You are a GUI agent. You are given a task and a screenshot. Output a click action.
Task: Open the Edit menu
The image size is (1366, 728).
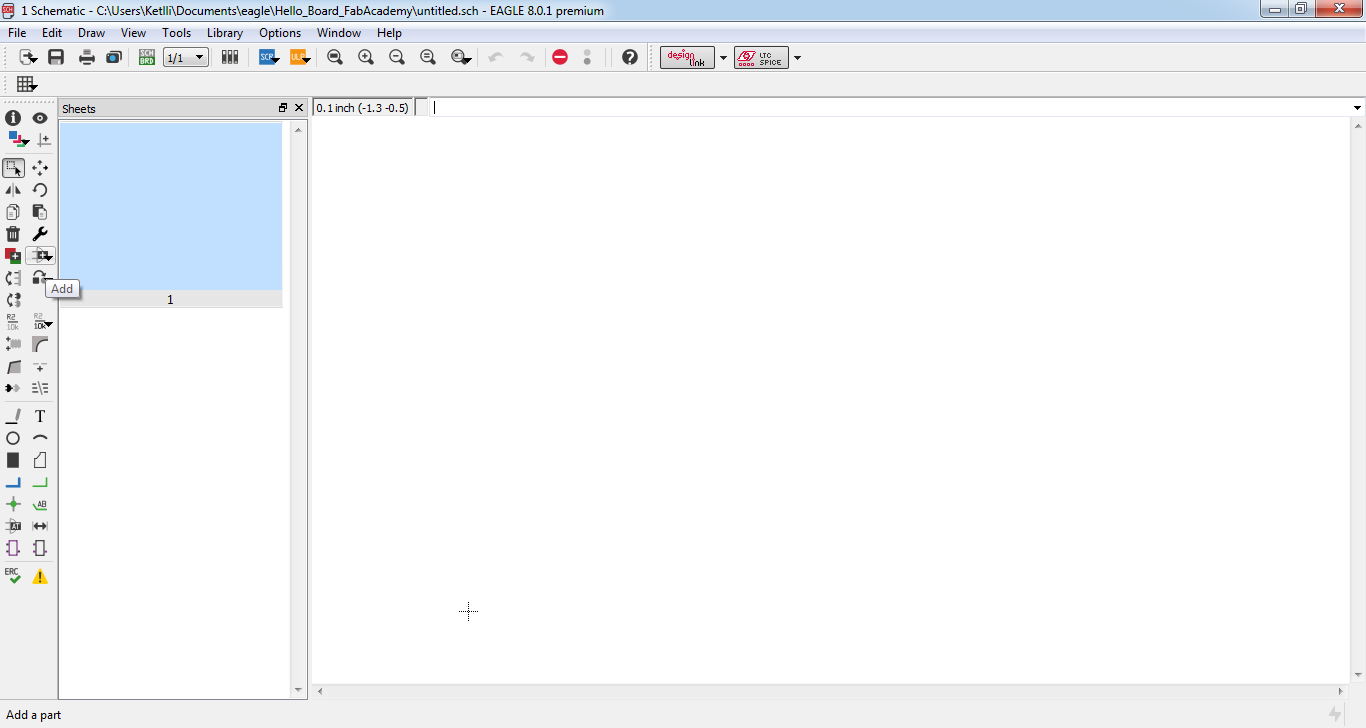52,33
